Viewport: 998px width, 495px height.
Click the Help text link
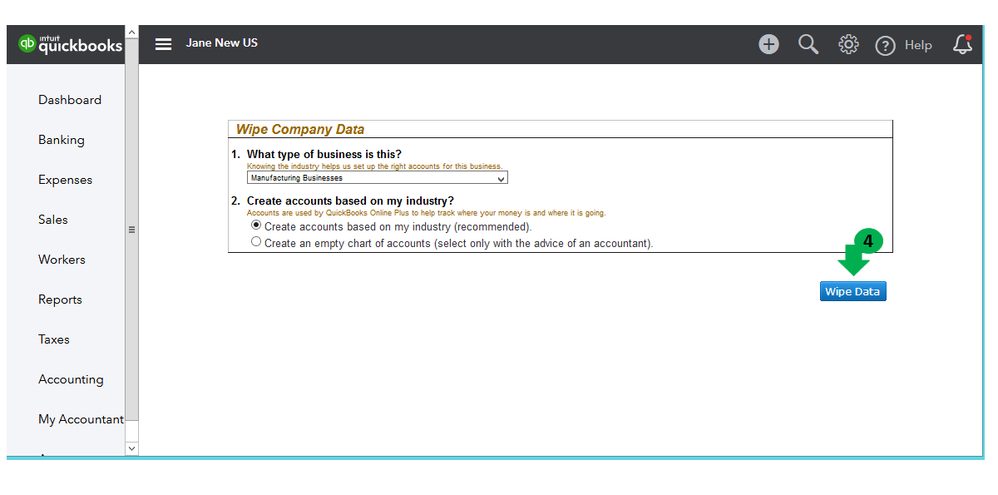(x=918, y=45)
